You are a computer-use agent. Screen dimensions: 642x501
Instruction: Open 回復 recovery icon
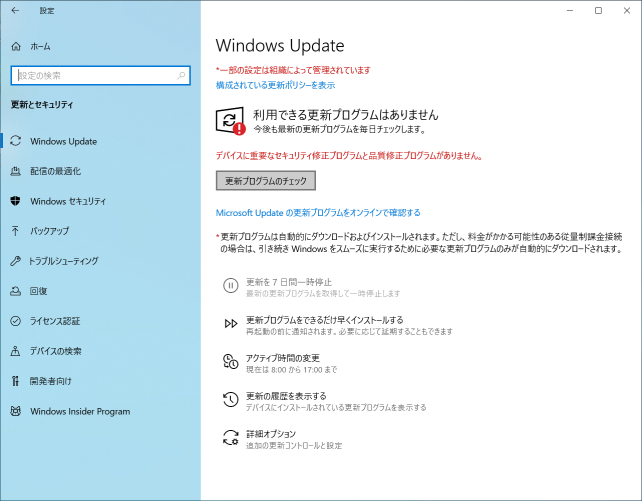pyautogui.click(x=16, y=291)
